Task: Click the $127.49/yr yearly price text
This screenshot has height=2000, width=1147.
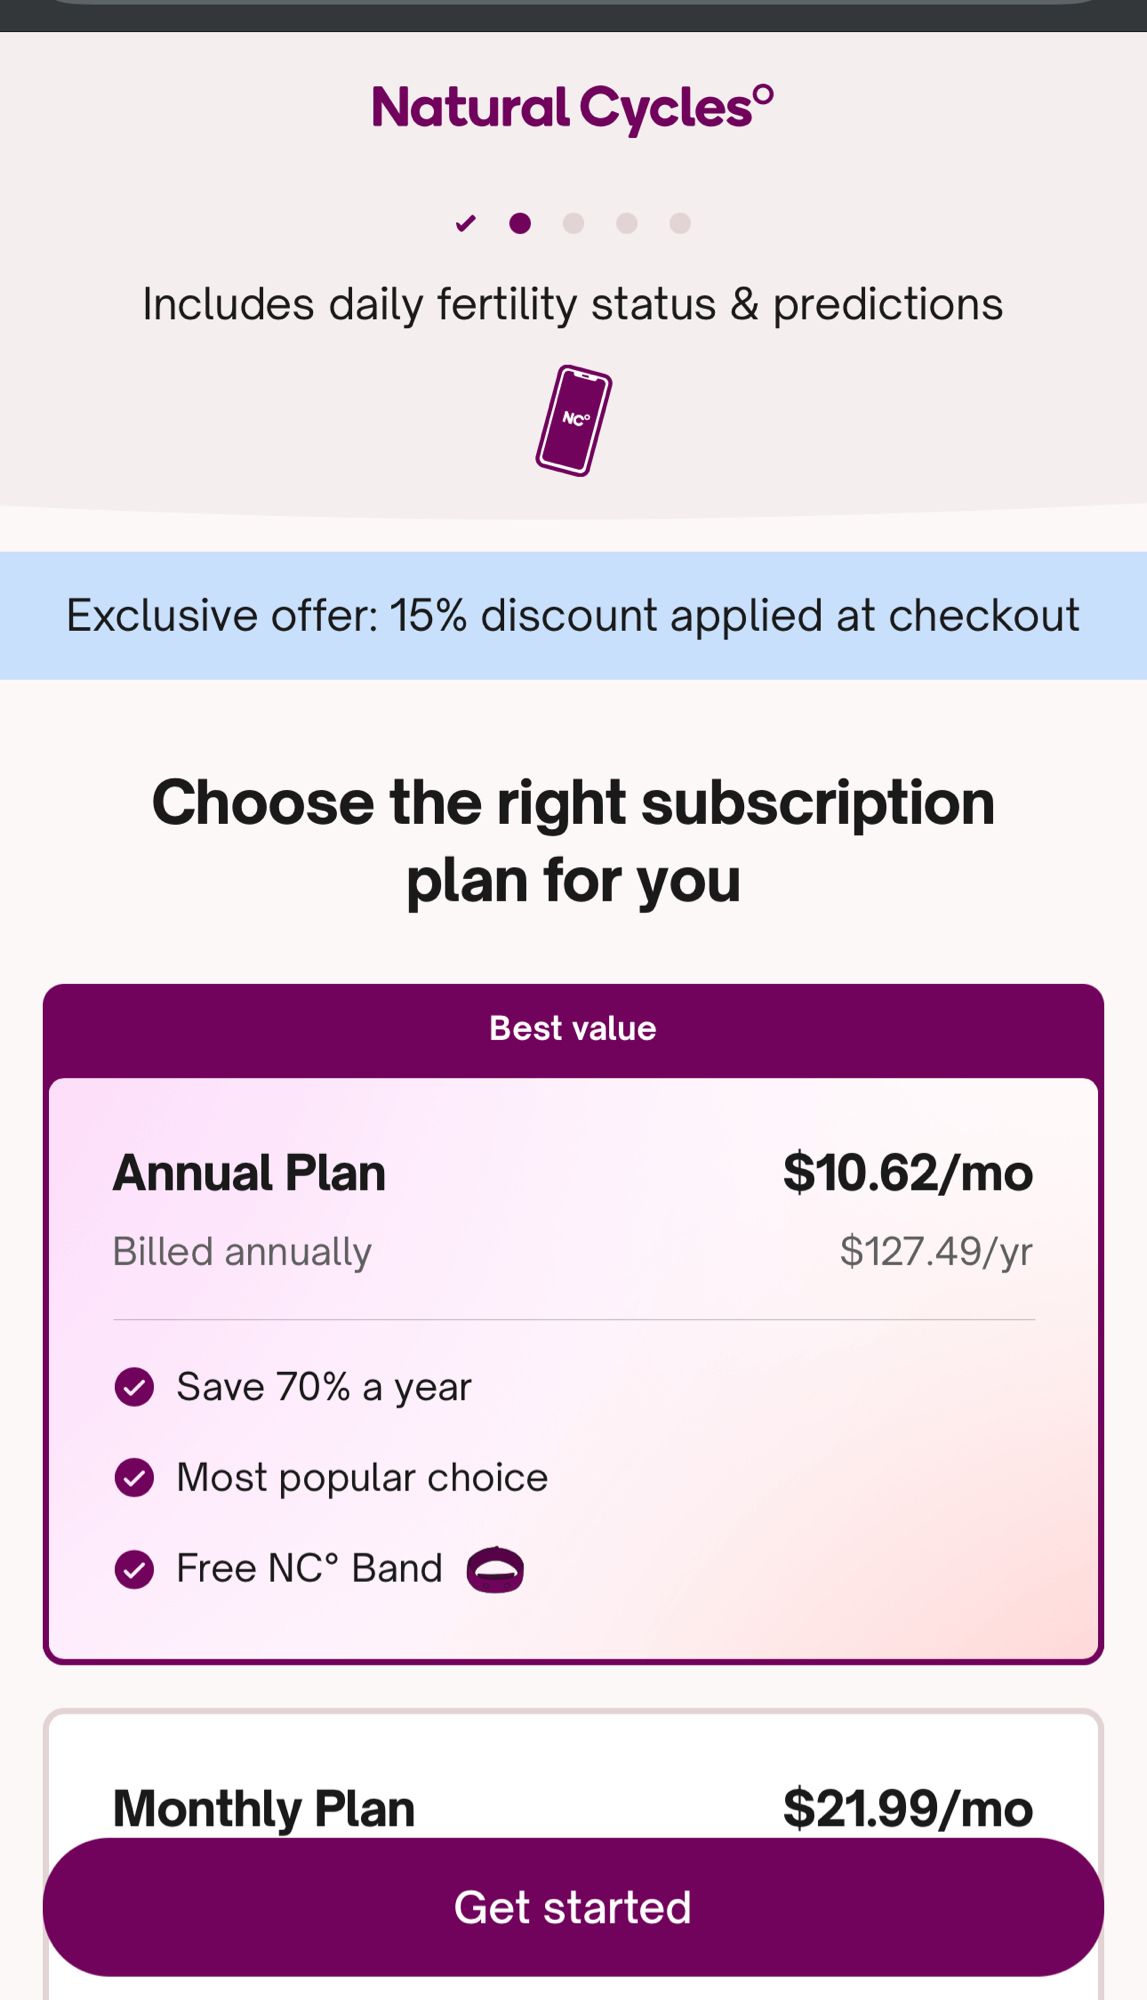Action: [x=936, y=1252]
